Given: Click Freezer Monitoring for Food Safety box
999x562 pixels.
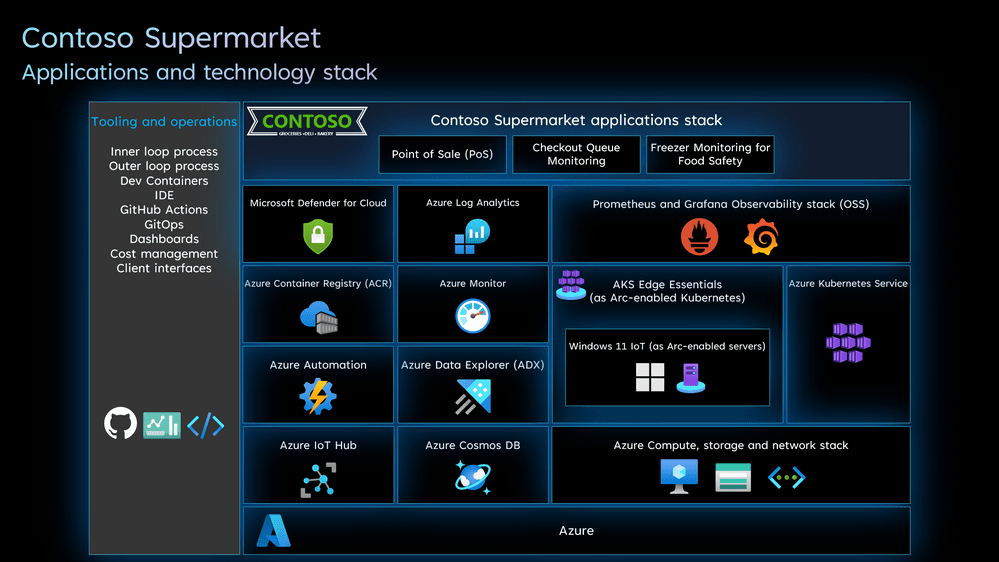Looking at the screenshot, I should 710,154.
